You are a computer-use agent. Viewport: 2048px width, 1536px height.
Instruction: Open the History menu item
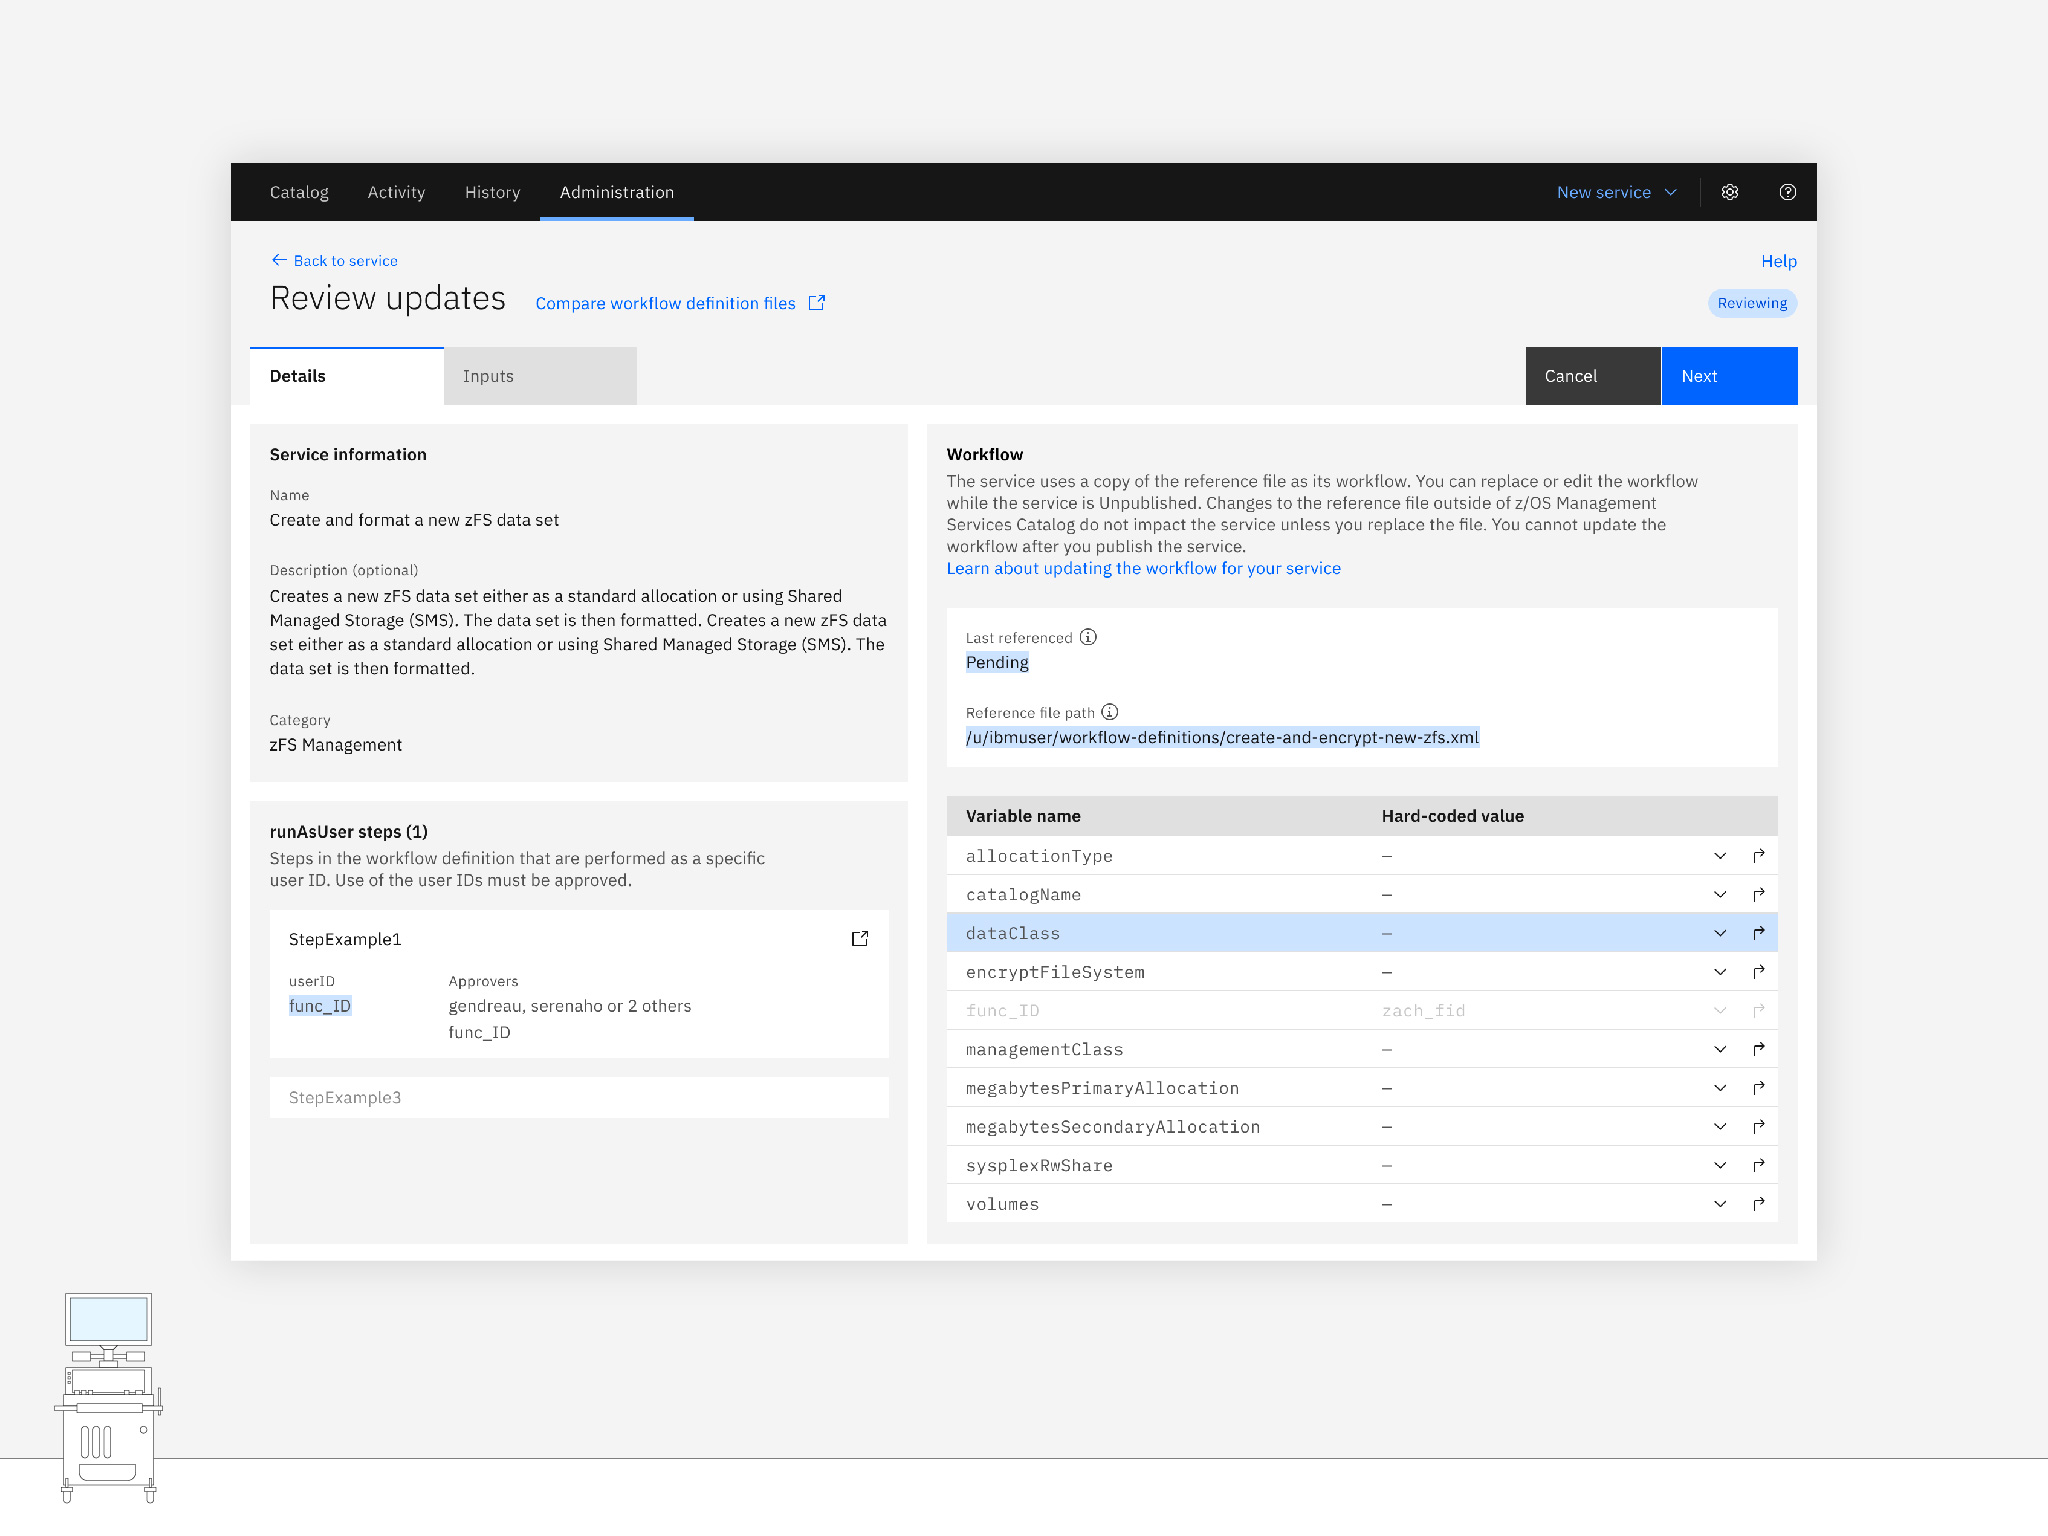492,192
